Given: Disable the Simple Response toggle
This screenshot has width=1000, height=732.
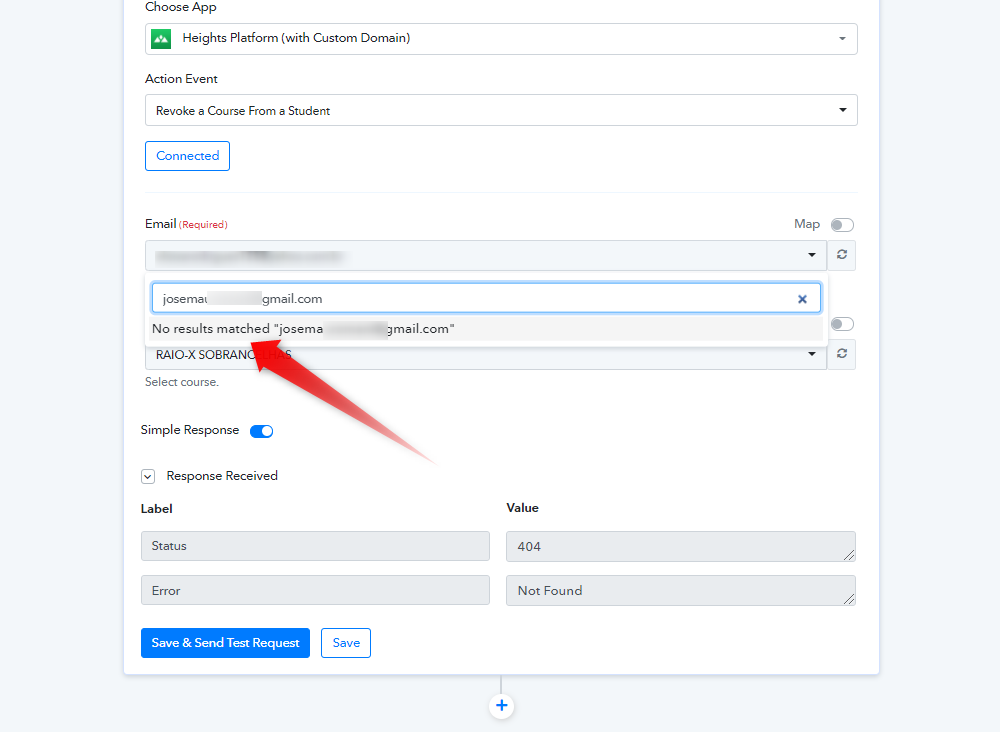Looking at the screenshot, I should tap(261, 431).
